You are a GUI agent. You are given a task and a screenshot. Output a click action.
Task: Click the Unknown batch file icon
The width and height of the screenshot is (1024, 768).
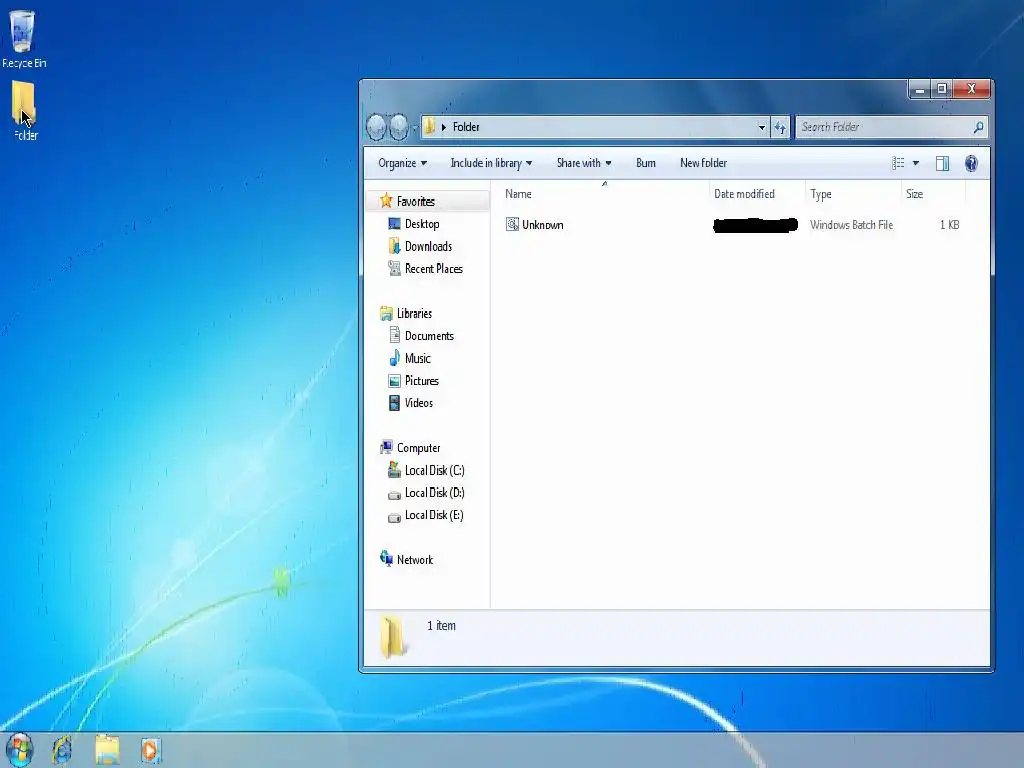(x=513, y=225)
